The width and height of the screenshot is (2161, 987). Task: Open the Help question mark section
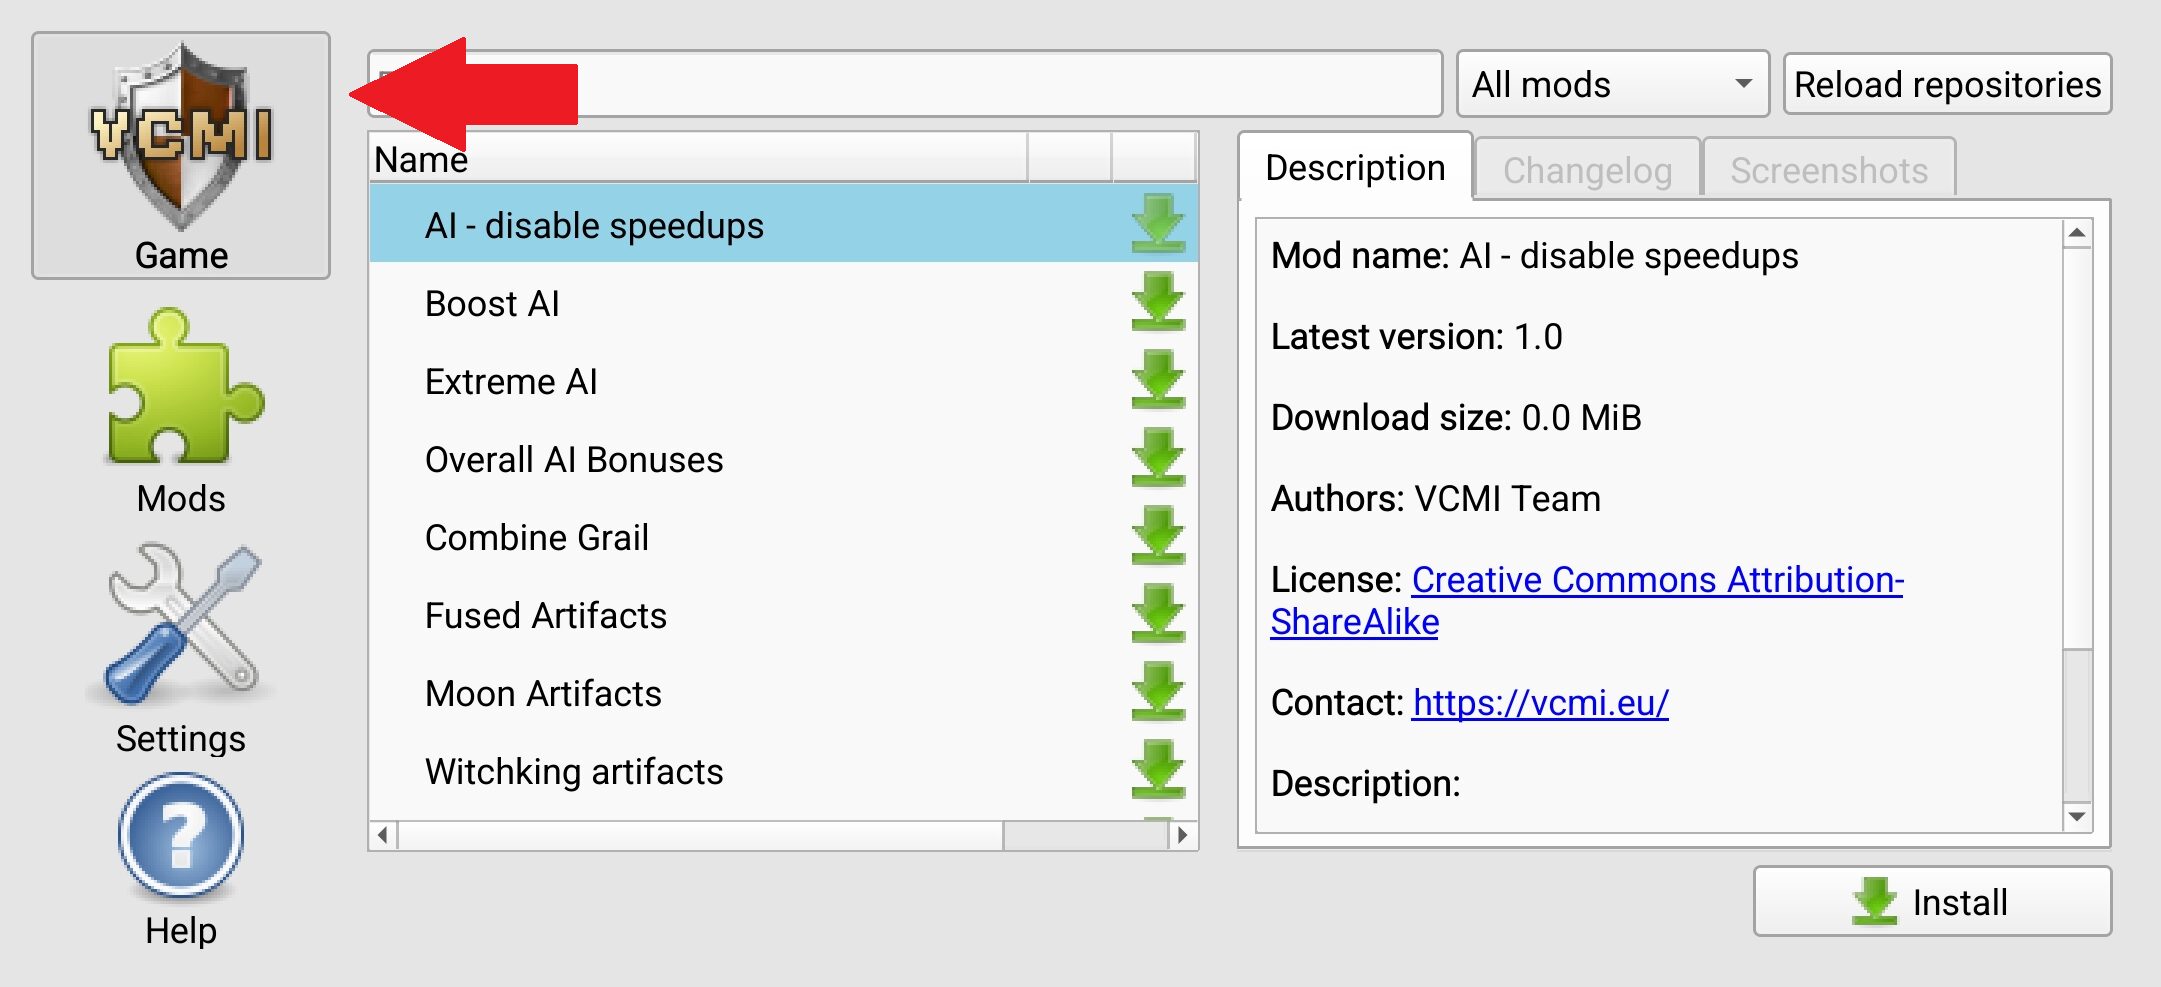click(181, 860)
